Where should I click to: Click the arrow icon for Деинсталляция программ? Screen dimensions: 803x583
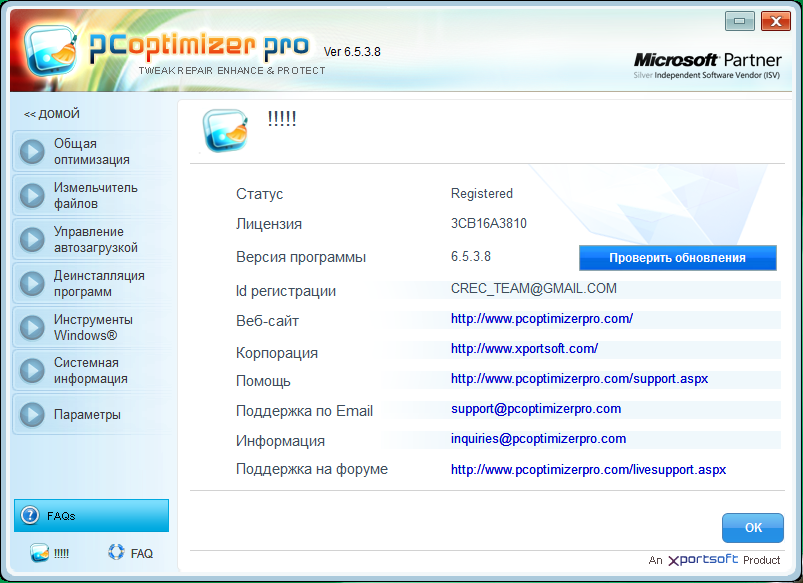click(x=33, y=284)
